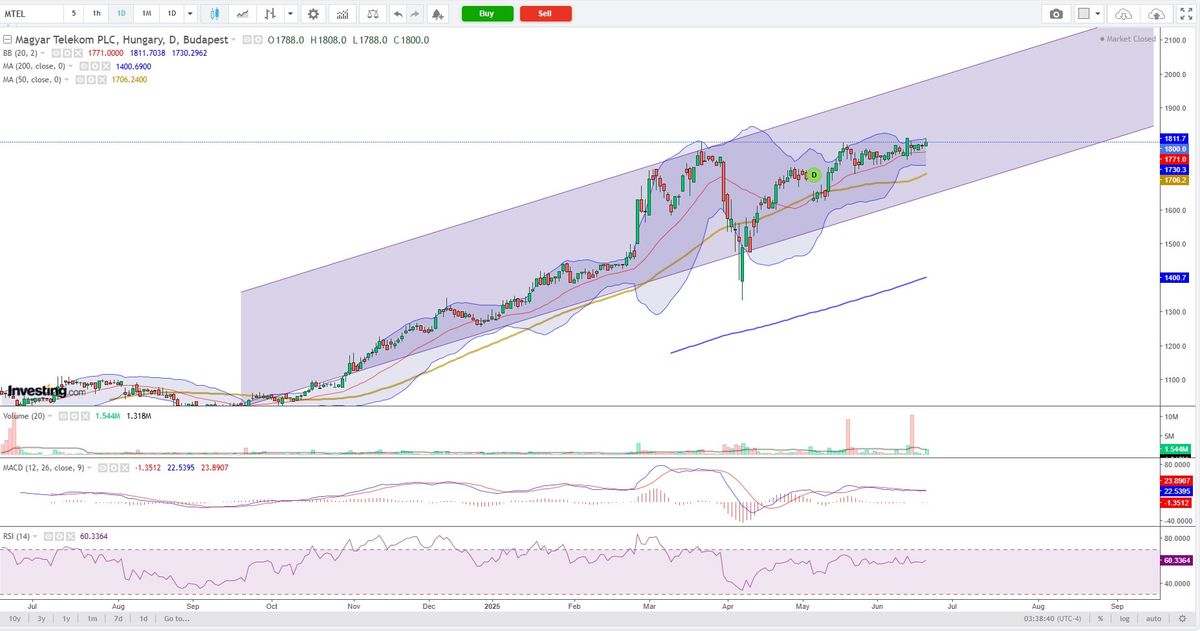Collapse the Magyar Telekom legend box
The image size is (1200, 631).
pyautogui.click(x=8, y=40)
